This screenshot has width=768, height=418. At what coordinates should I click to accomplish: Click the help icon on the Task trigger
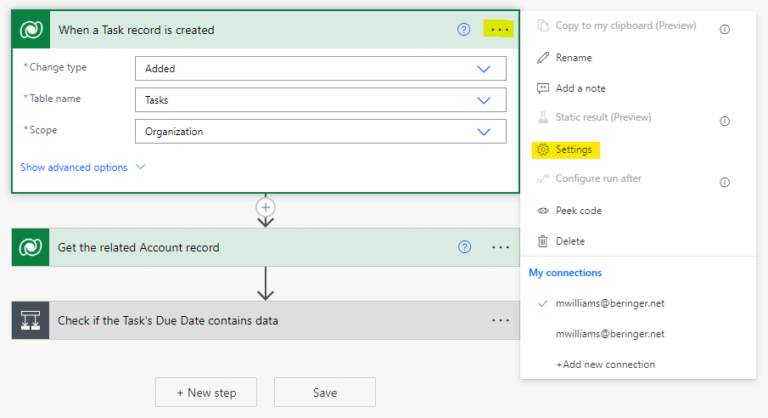[x=463, y=30]
